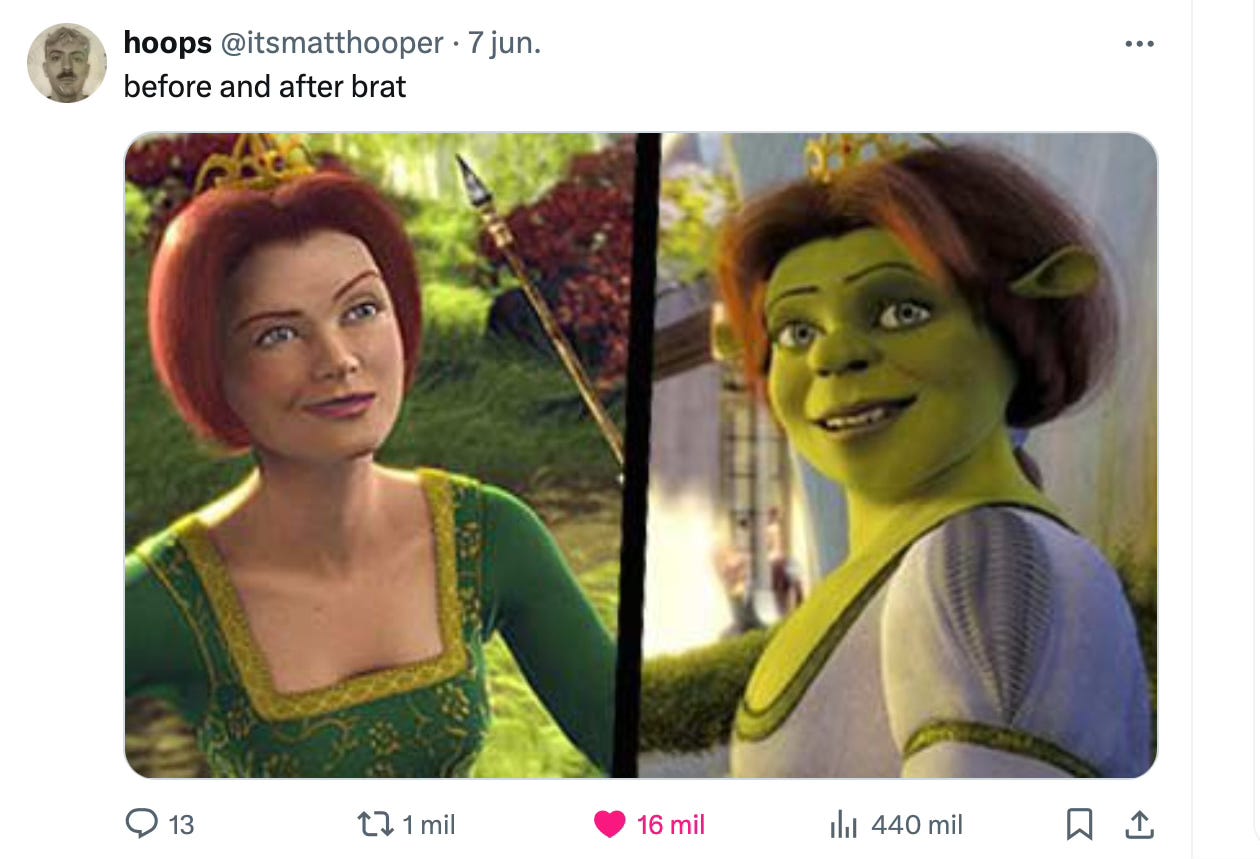Open the three-dot more options menu
Image resolution: width=1260 pixels, height=859 pixels.
point(1138,44)
